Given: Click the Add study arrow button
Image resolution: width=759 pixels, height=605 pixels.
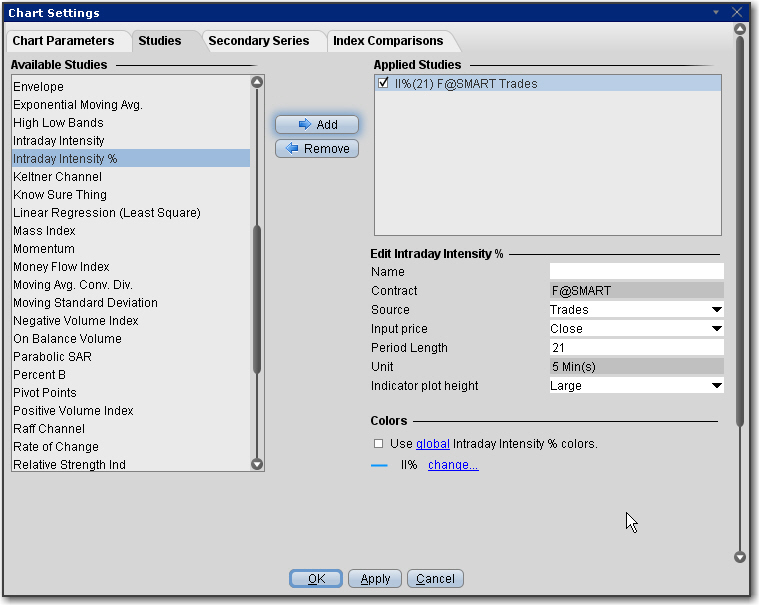Looking at the screenshot, I should [x=317, y=125].
